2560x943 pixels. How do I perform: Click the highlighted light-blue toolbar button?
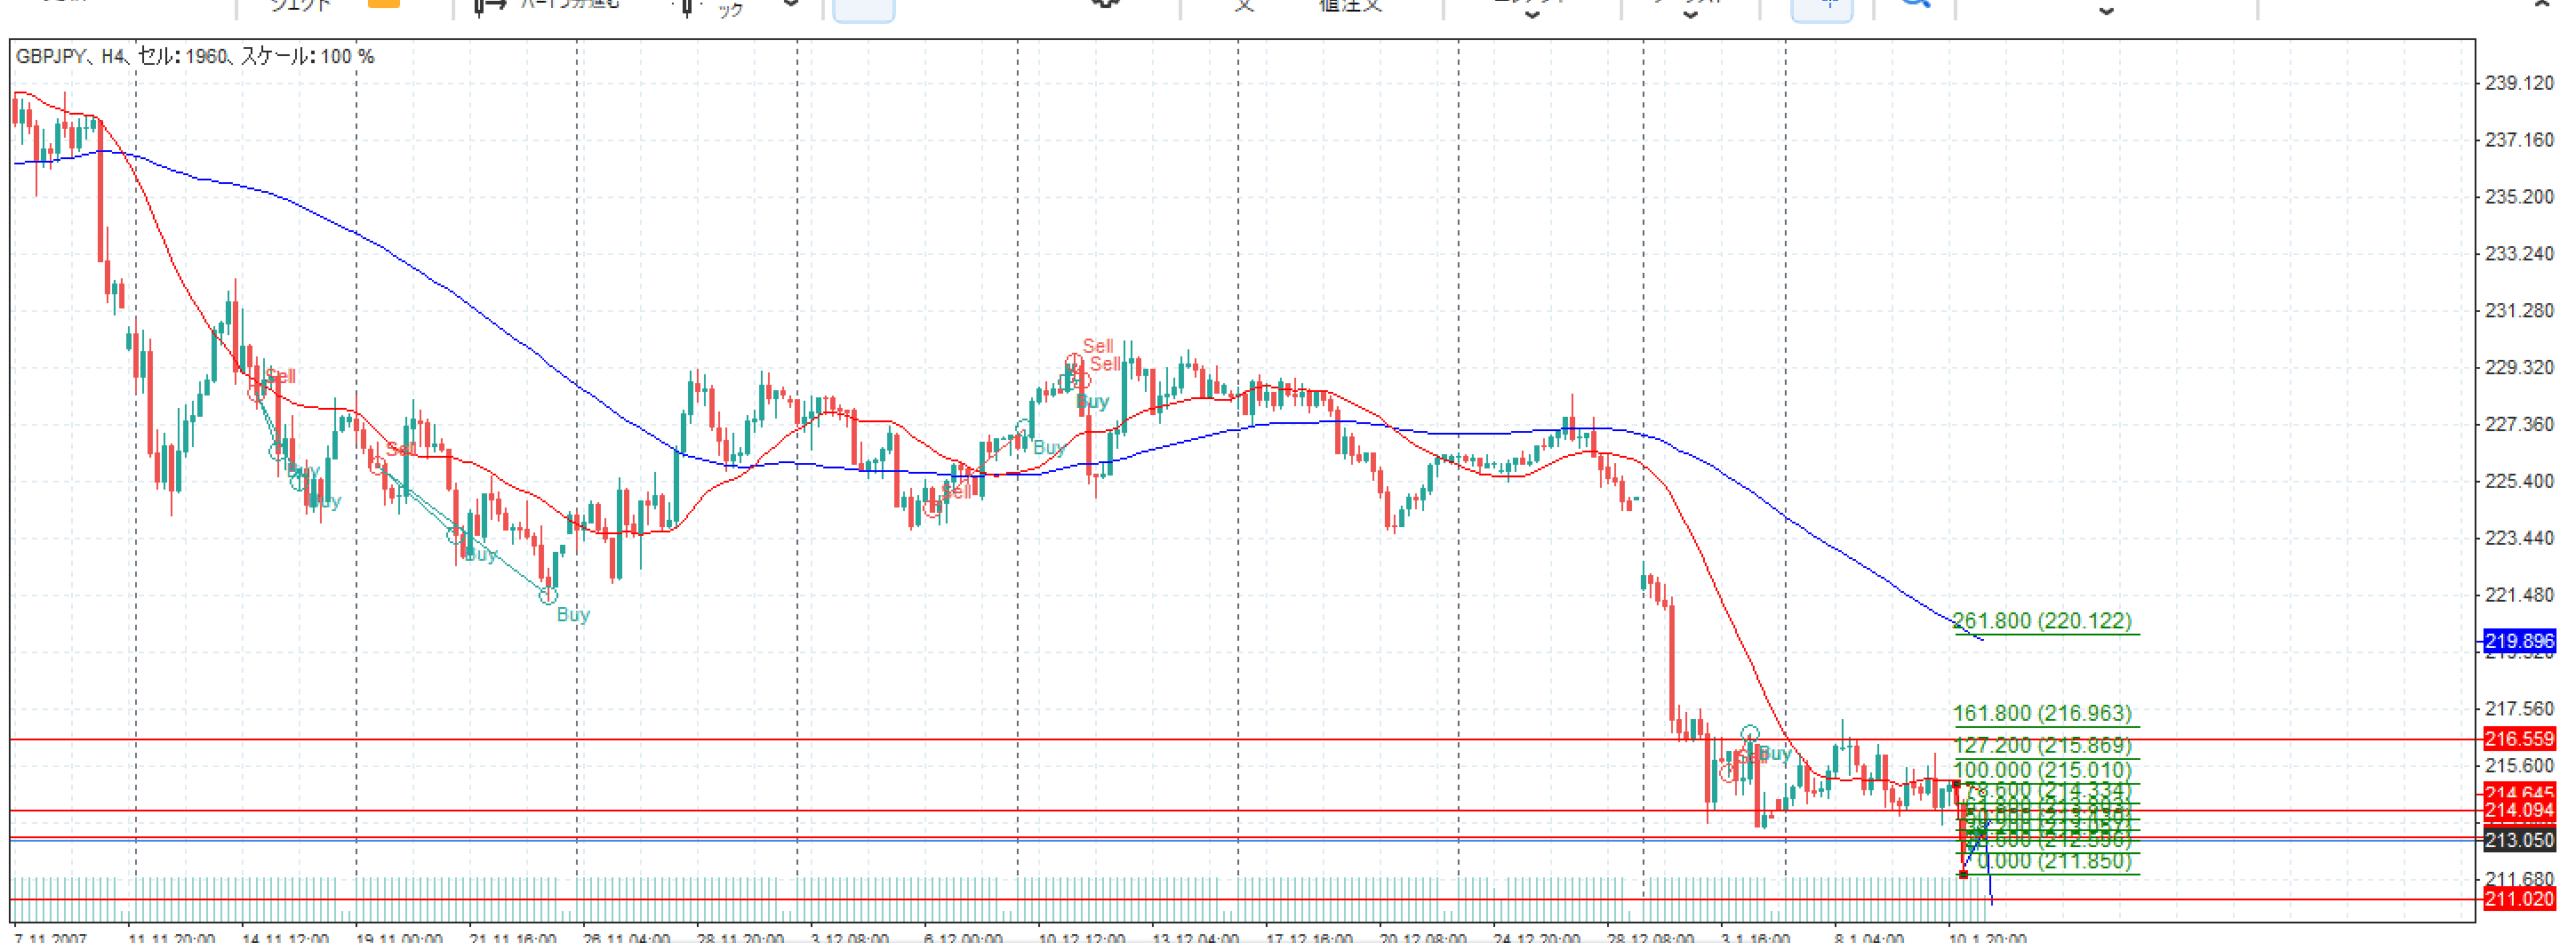pyautogui.click(x=863, y=9)
